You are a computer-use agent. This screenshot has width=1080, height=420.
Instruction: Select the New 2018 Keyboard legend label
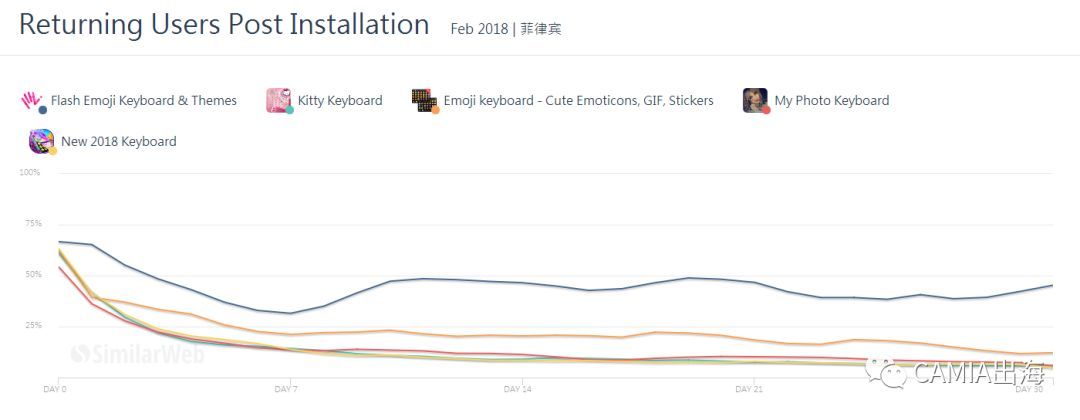[x=118, y=142]
